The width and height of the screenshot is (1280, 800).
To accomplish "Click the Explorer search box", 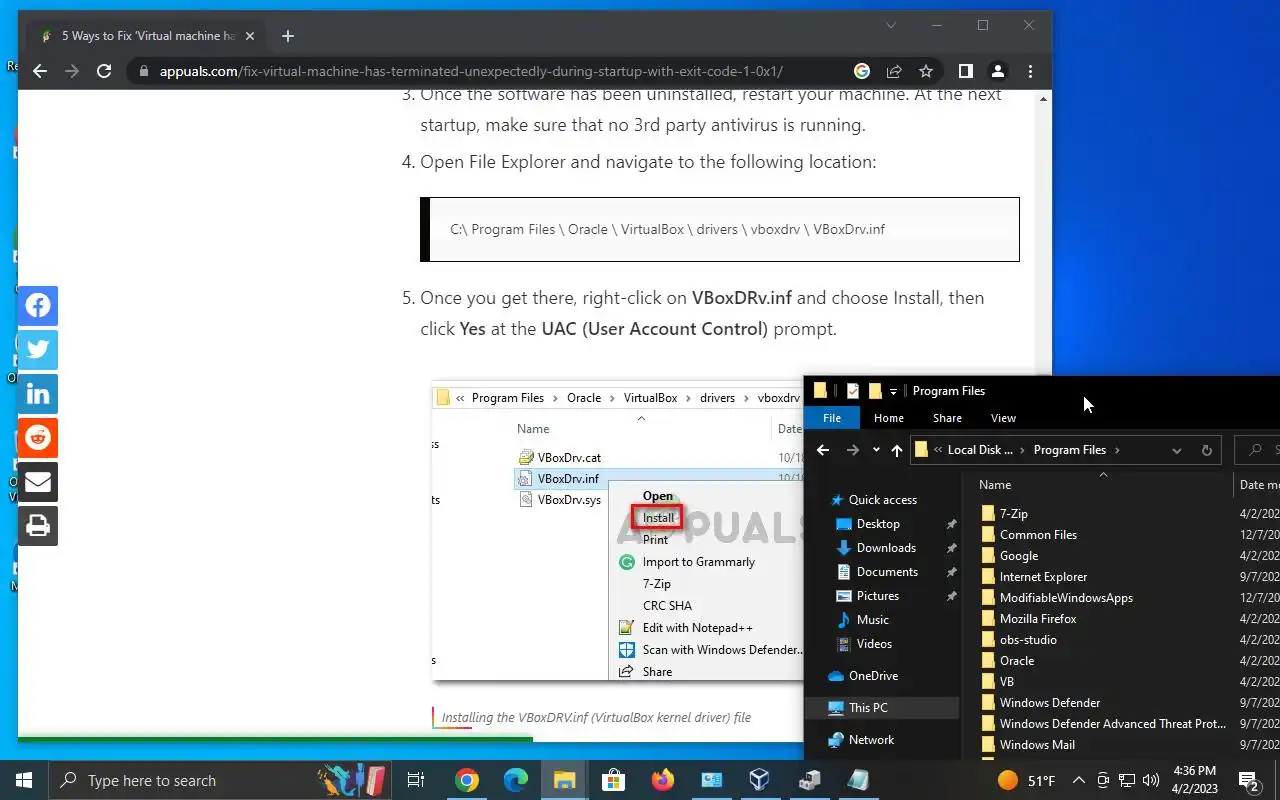I will coord(1257,450).
